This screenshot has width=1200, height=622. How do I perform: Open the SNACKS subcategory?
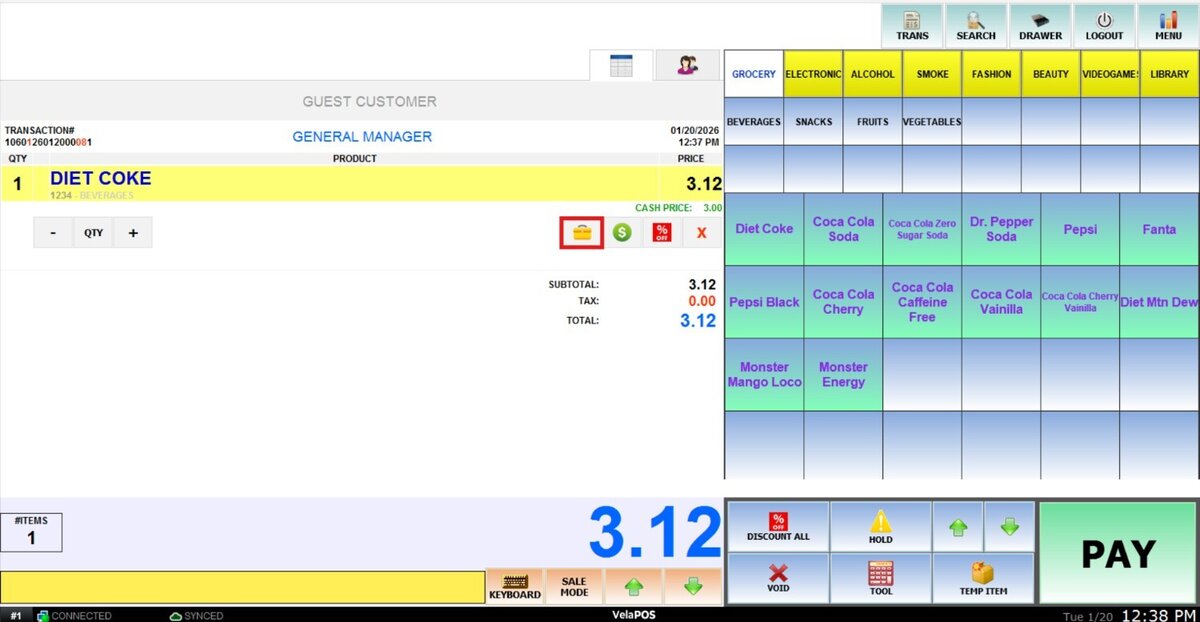(813, 121)
